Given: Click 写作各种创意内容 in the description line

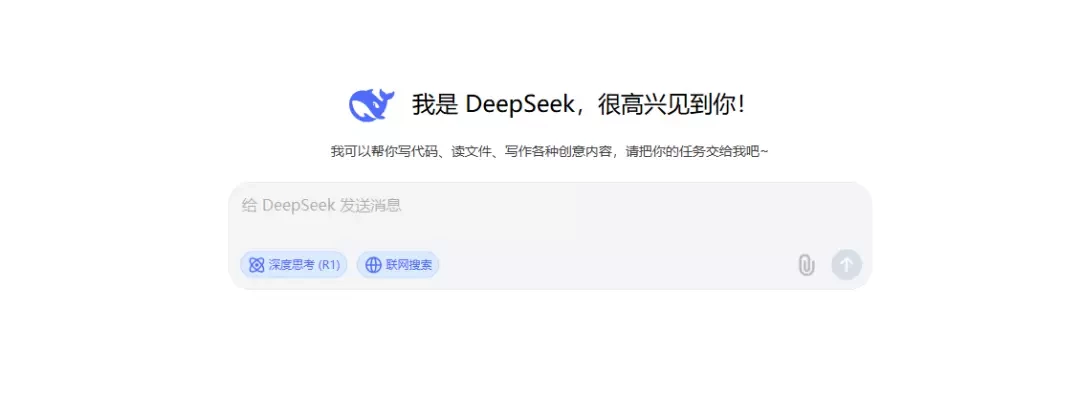Looking at the screenshot, I should 559,151.
